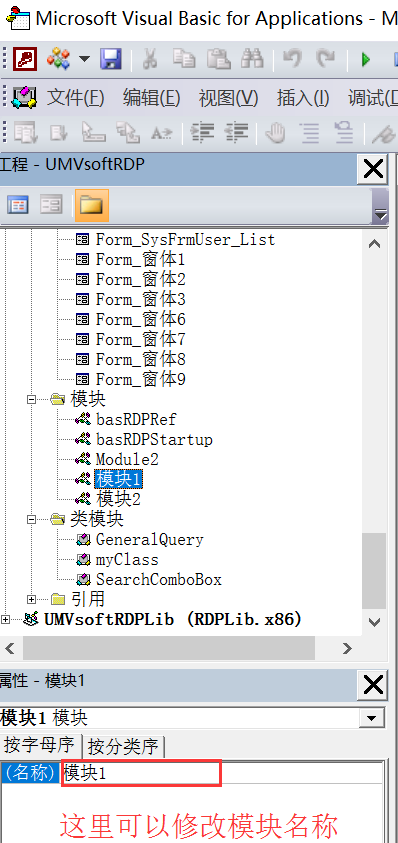The image size is (398, 843).
Task: Select the myClass class module
Action: (127, 559)
